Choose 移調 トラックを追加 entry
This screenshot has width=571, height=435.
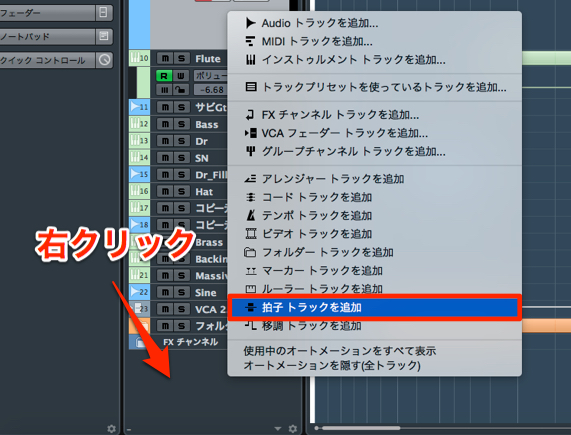tap(374, 326)
